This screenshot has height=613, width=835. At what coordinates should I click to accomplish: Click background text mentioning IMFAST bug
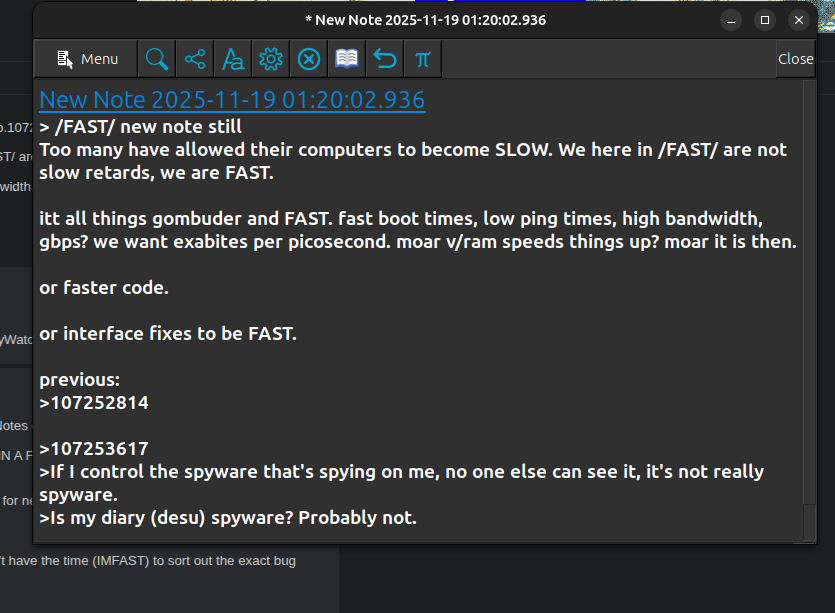[x=148, y=561]
